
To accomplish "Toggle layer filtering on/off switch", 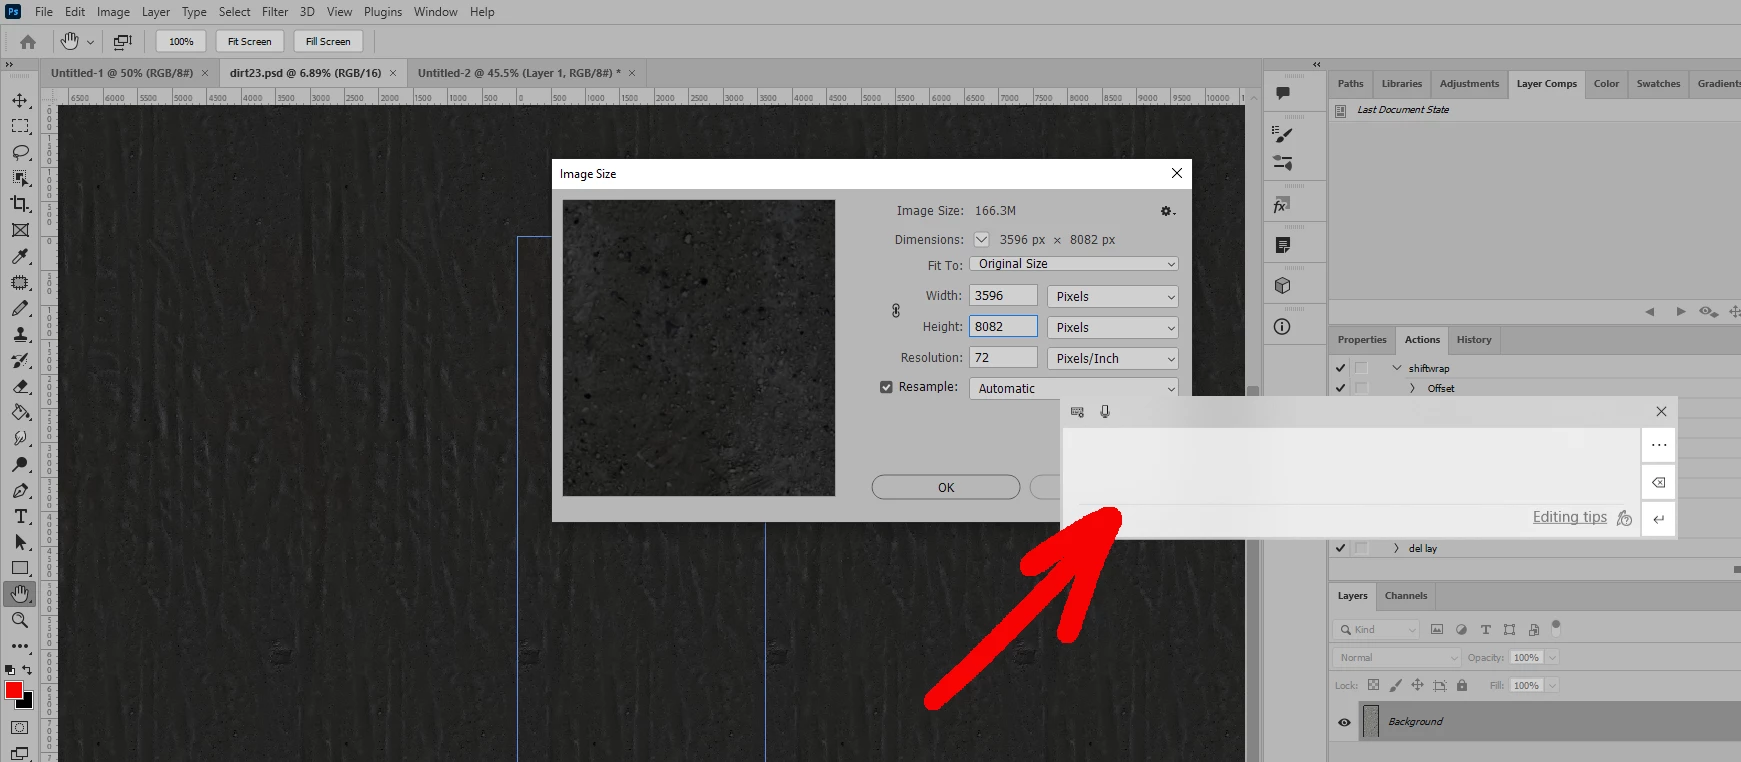I will point(1555,628).
